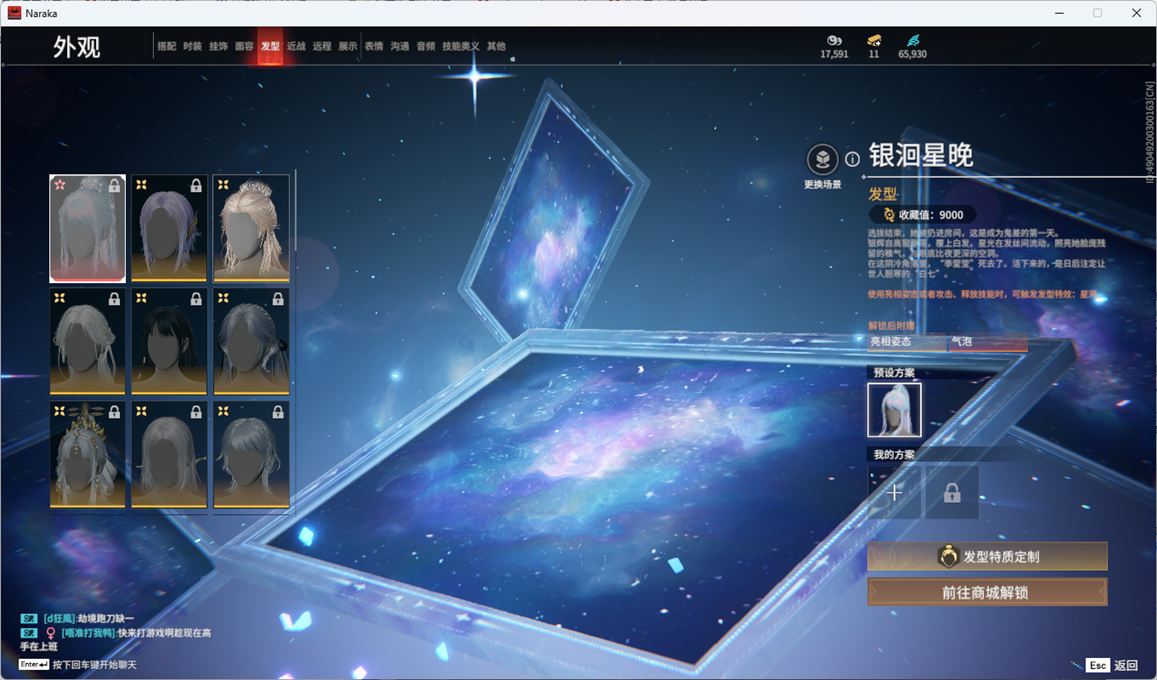Open the 近战 weapons tab

coord(296,46)
